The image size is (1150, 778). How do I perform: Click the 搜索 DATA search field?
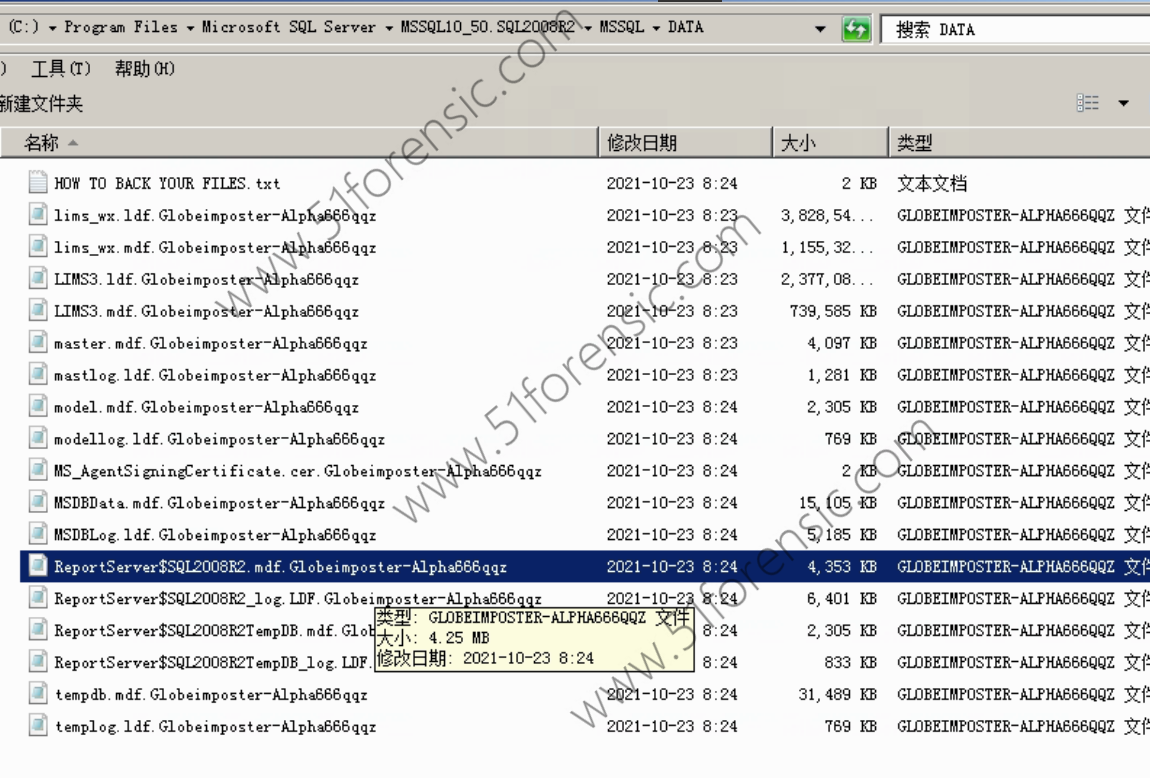click(x=1010, y=29)
